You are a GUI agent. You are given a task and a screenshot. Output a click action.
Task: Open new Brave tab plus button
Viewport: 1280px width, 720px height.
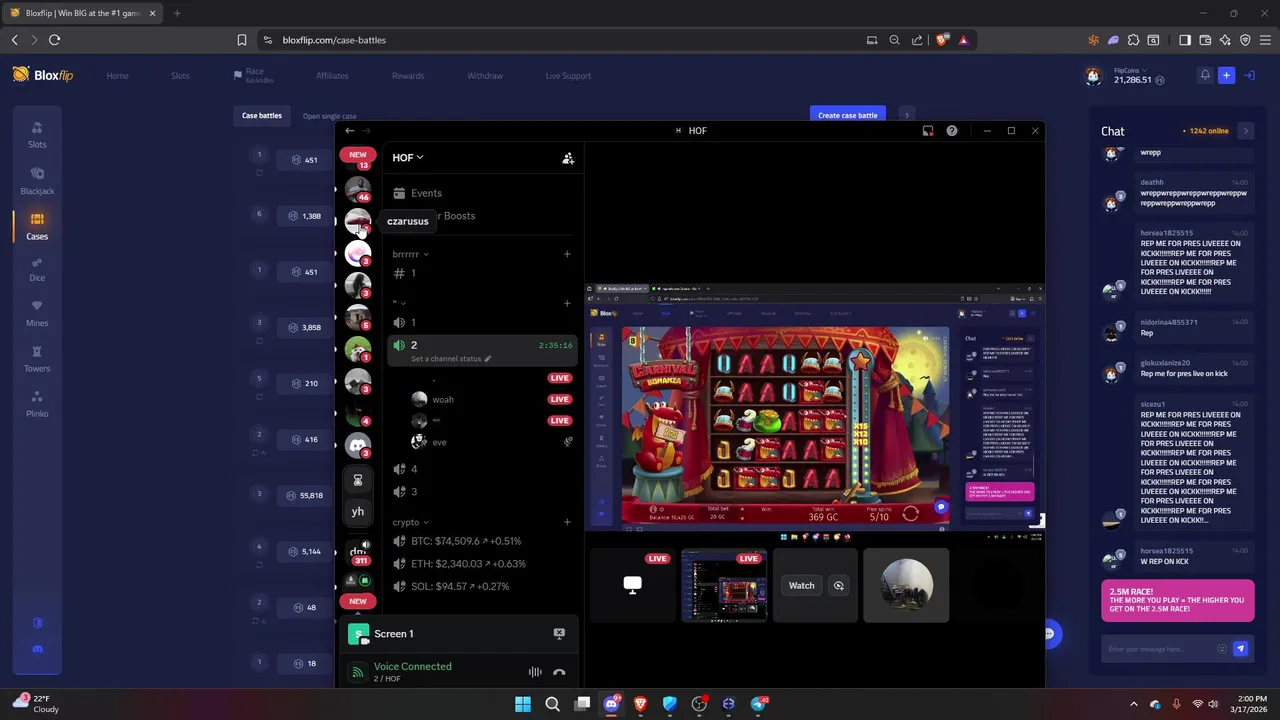[x=177, y=13]
